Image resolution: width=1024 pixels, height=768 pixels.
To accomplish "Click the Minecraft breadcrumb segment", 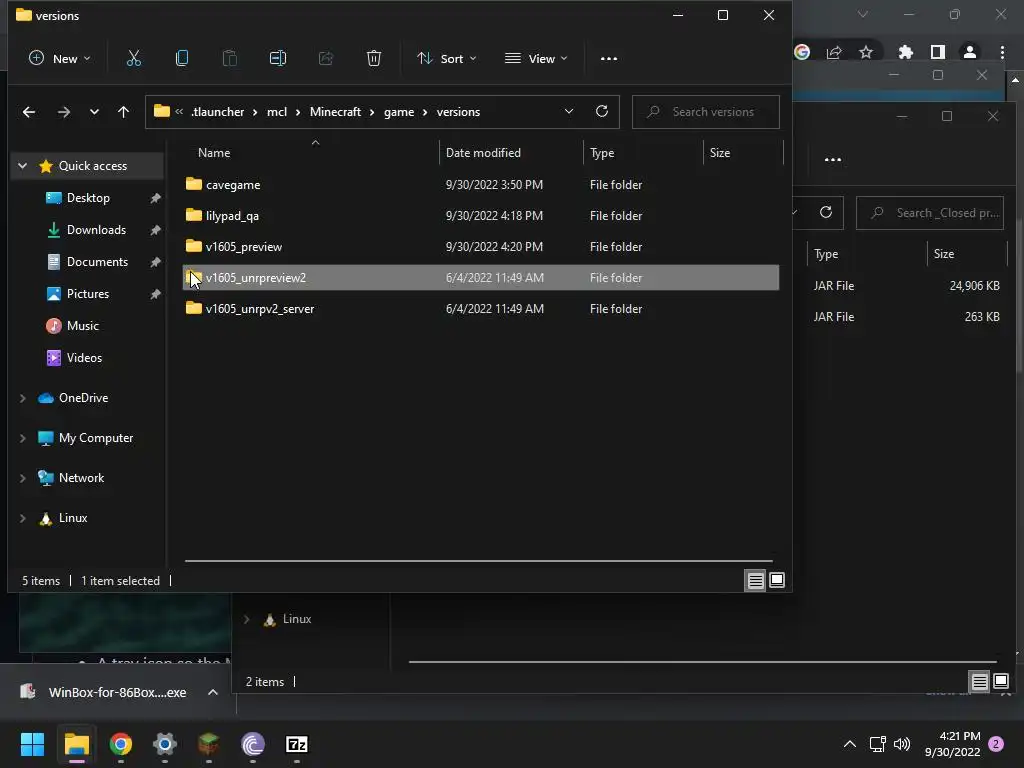I will 335,112.
